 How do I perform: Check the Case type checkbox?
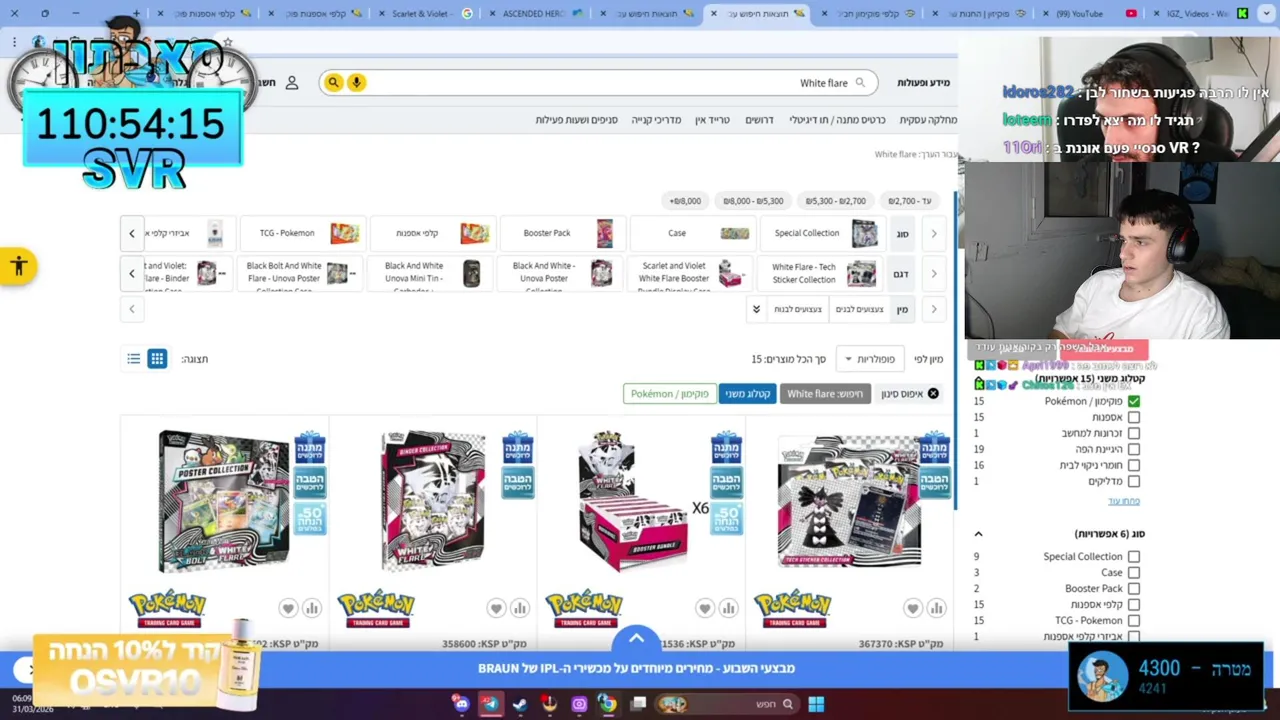(x=1133, y=573)
